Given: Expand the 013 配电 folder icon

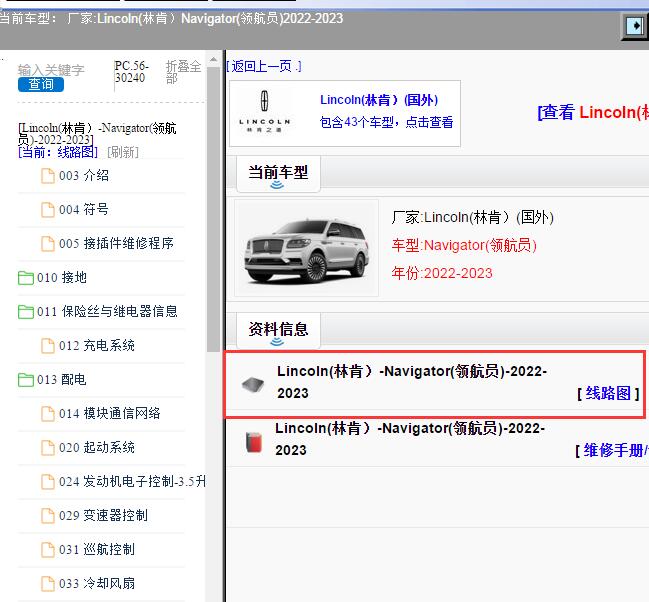Looking at the screenshot, I should coord(26,380).
